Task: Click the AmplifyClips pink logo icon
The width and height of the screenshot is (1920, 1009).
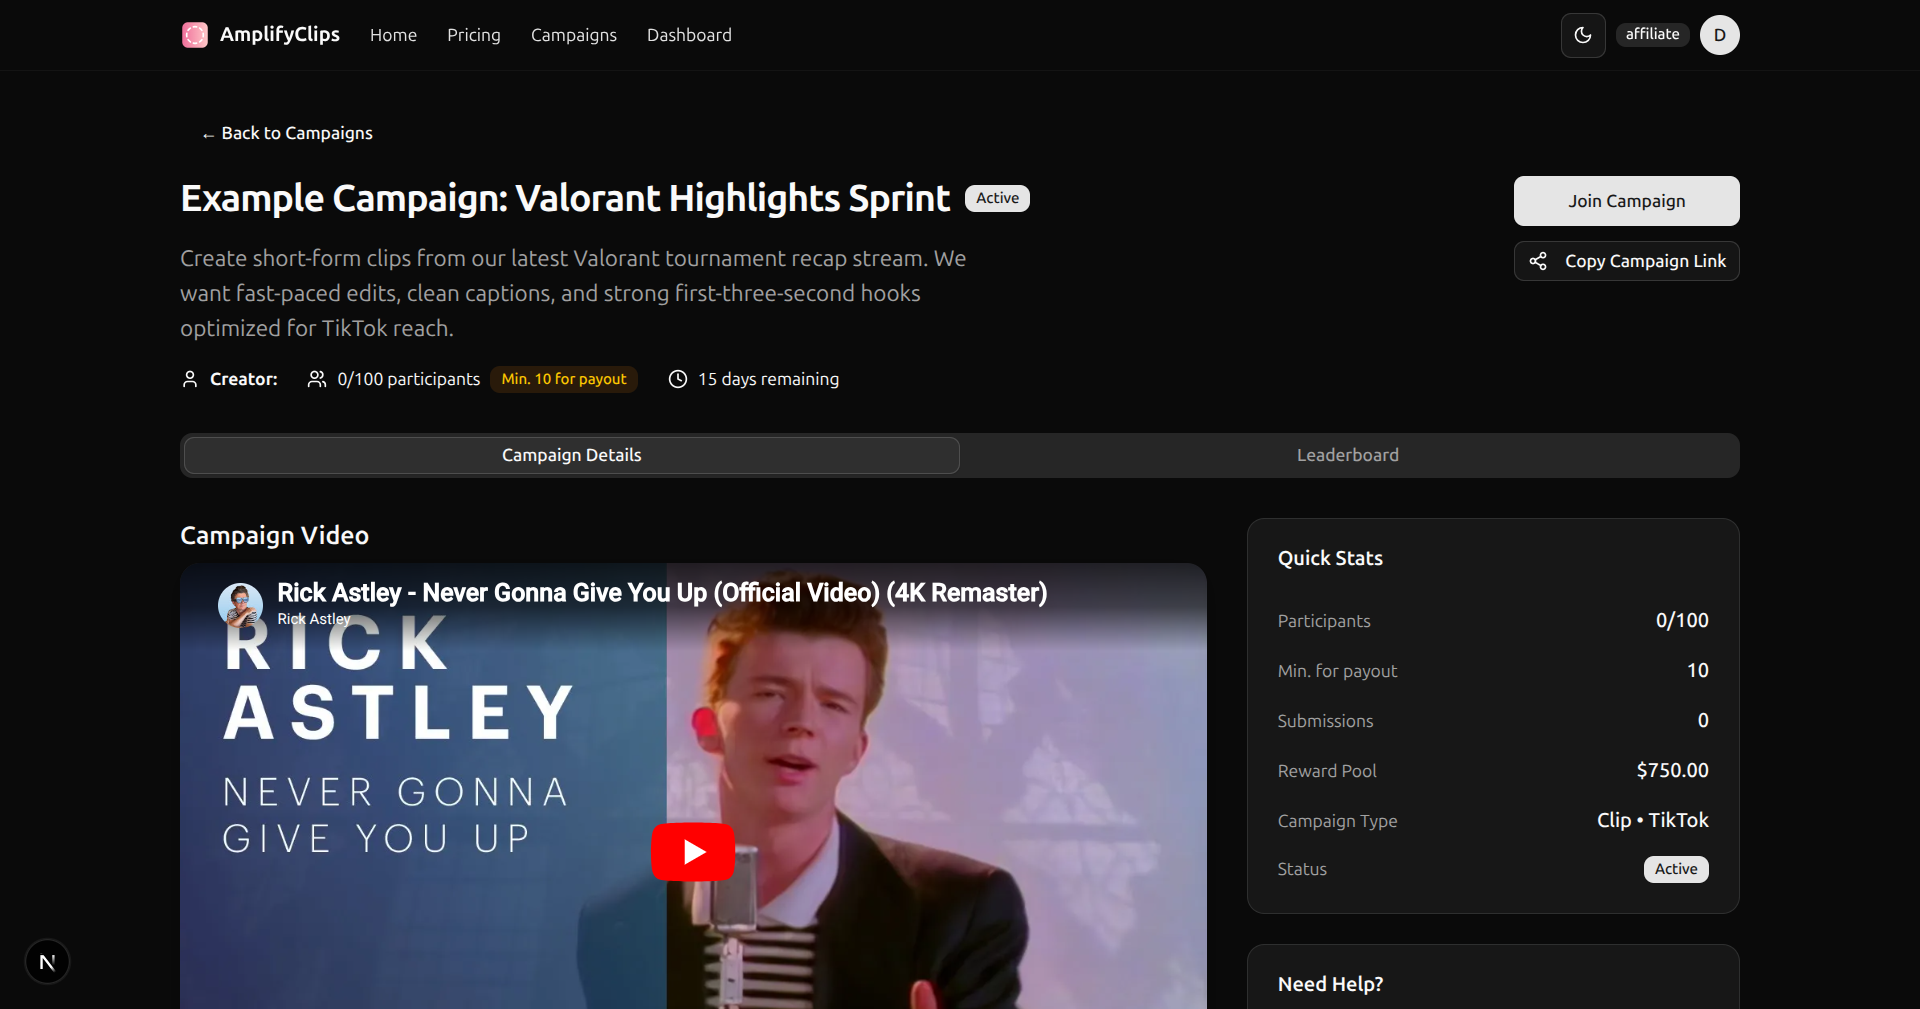Action: [x=195, y=35]
